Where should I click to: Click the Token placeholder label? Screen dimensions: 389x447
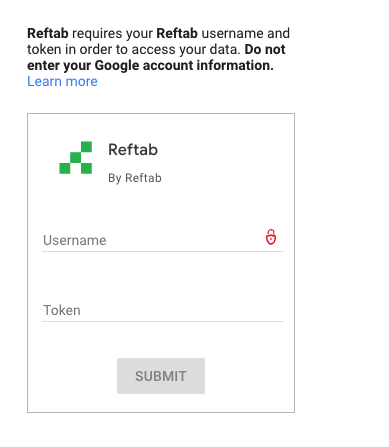pyautogui.click(x=62, y=310)
